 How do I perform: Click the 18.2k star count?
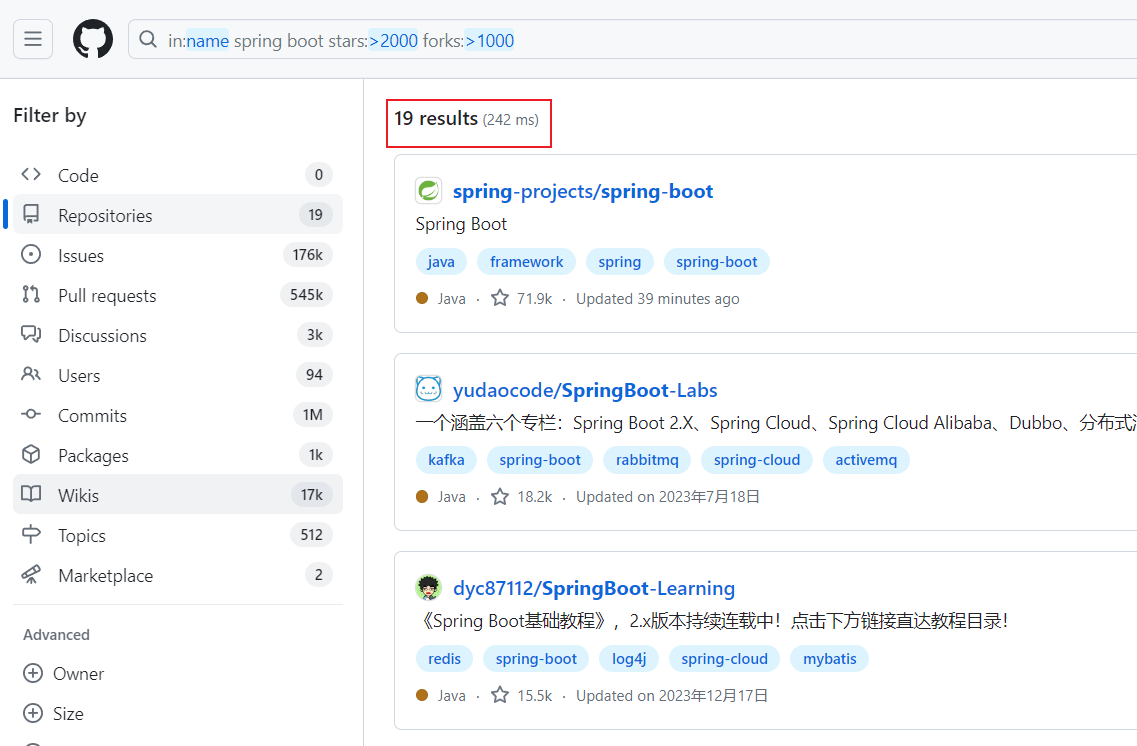click(x=521, y=497)
